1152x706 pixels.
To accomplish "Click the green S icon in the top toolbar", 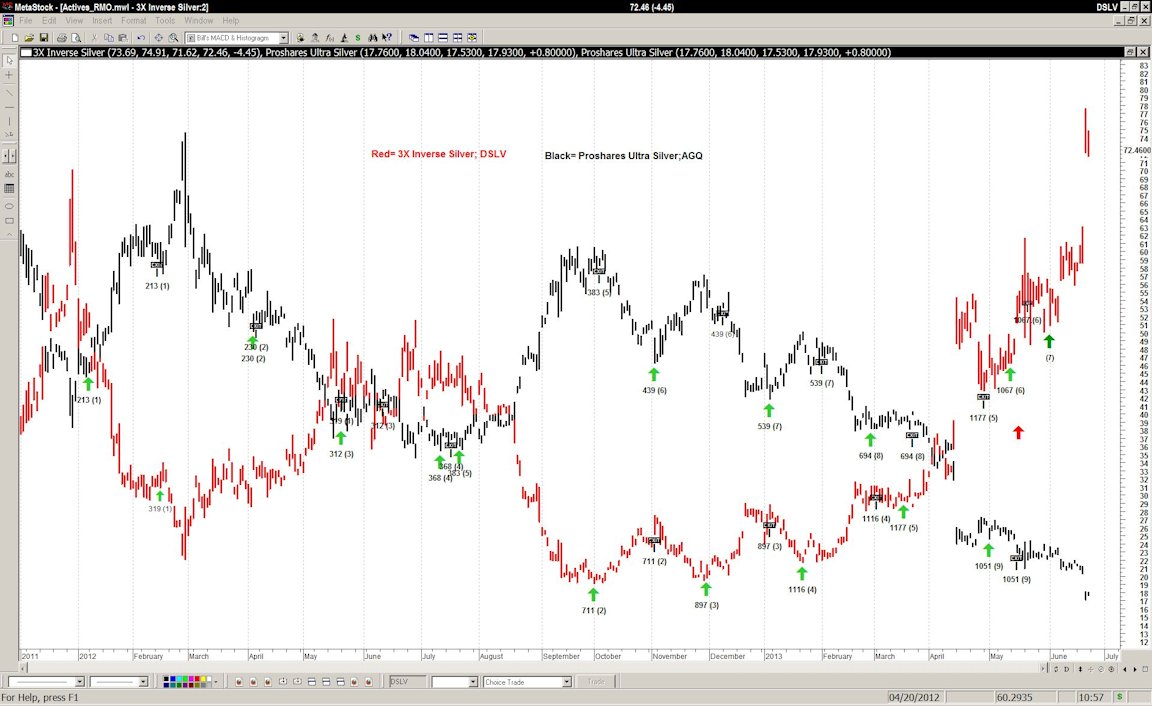I will tap(358, 37).
